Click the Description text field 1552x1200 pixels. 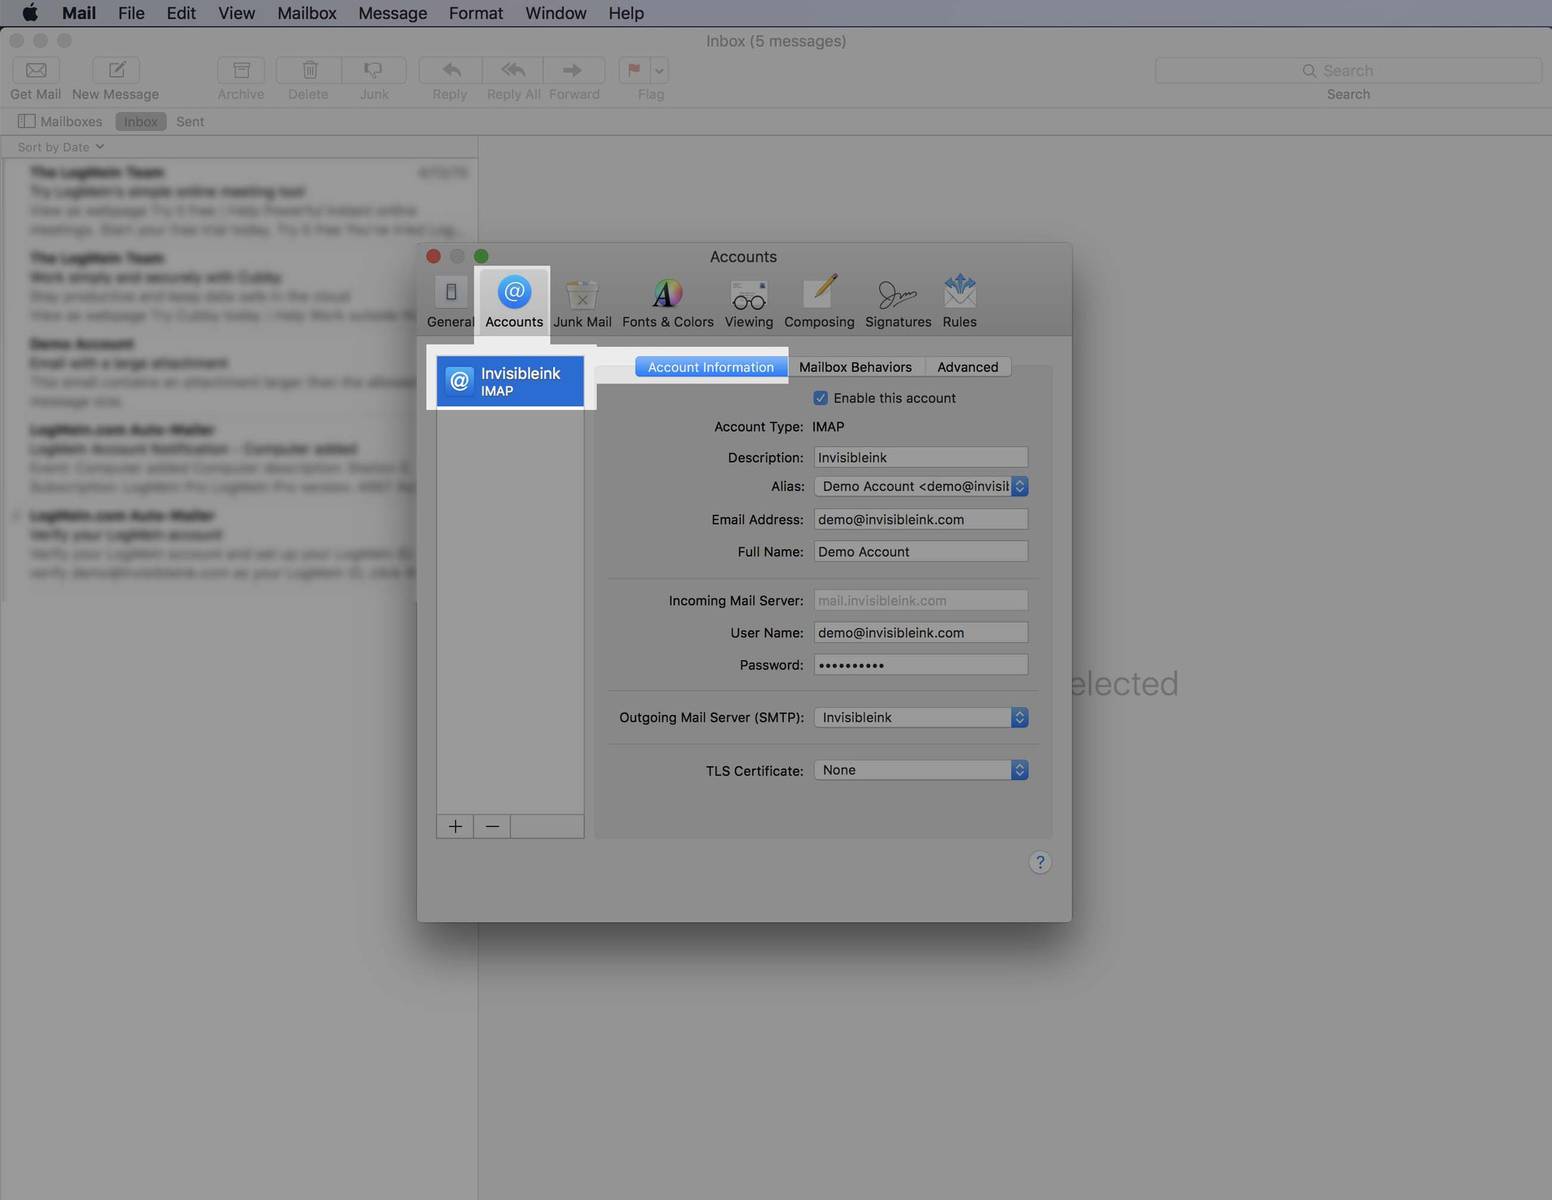point(920,457)
